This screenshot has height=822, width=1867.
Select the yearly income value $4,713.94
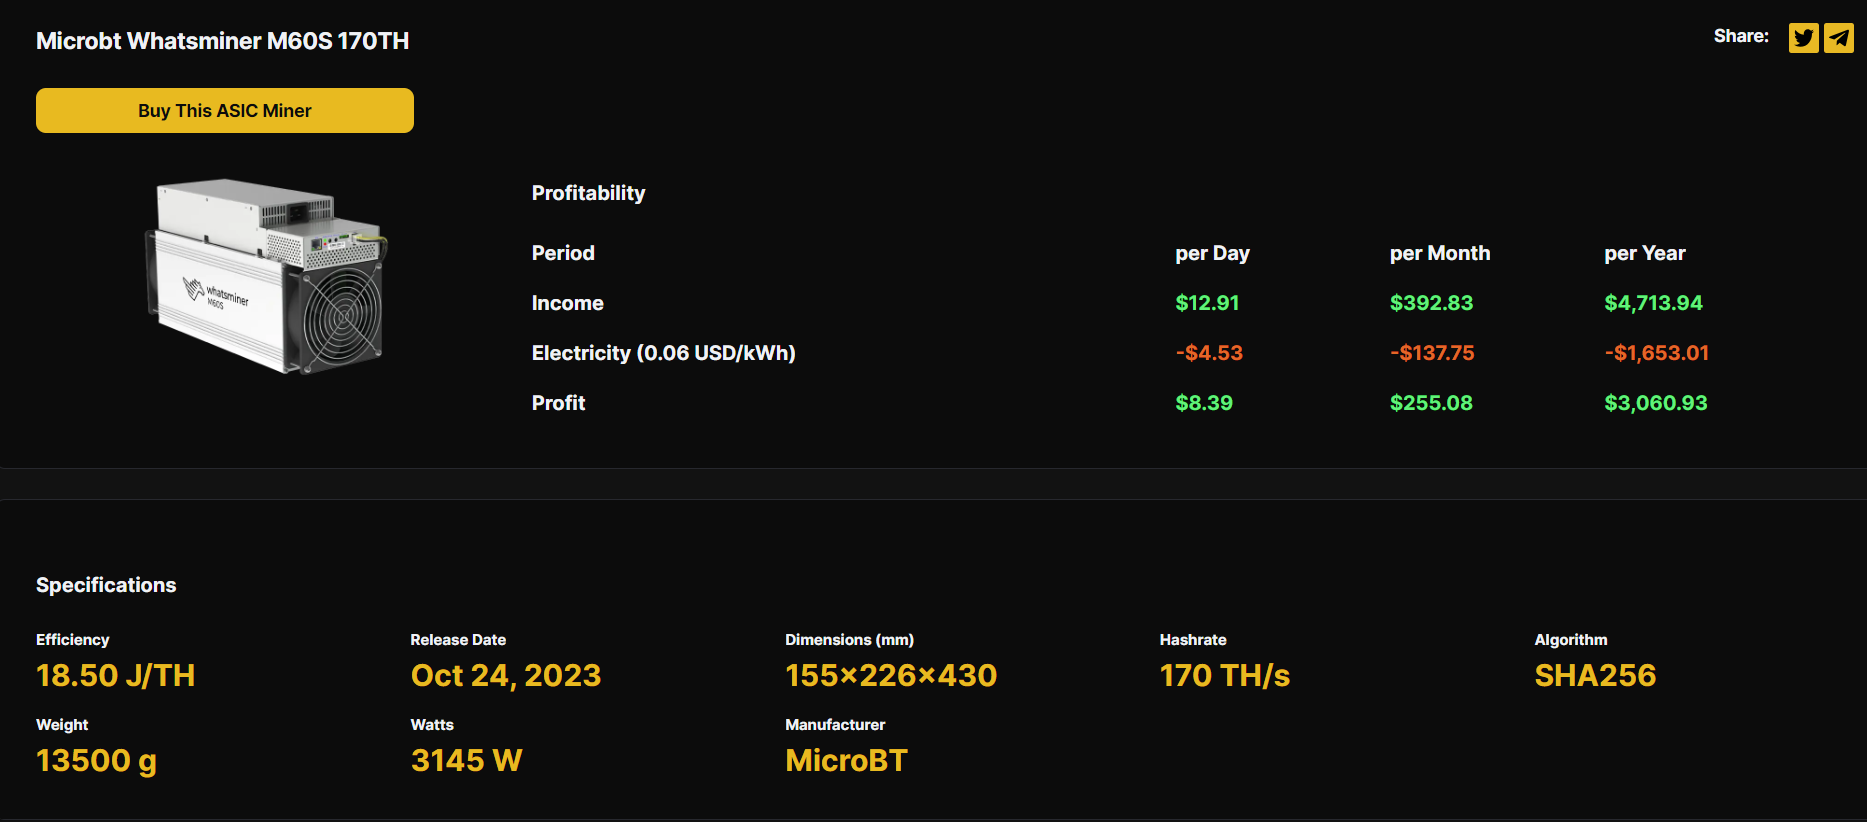pos(1653,303)
